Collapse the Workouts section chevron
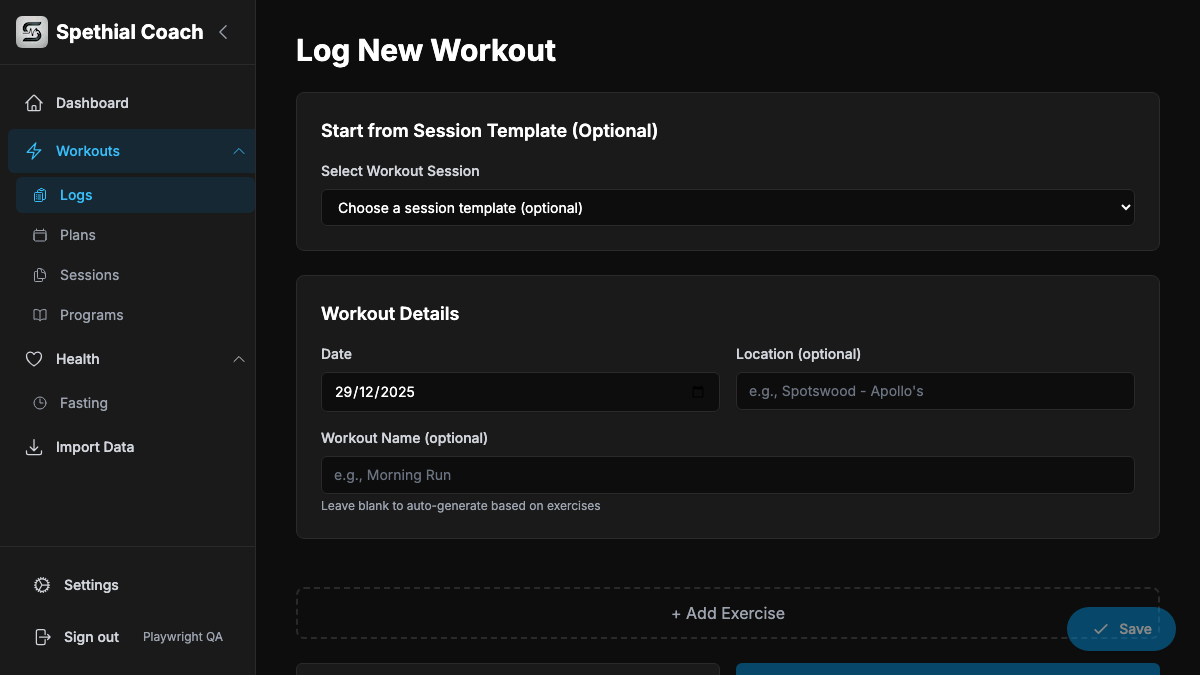 (239, 151)
